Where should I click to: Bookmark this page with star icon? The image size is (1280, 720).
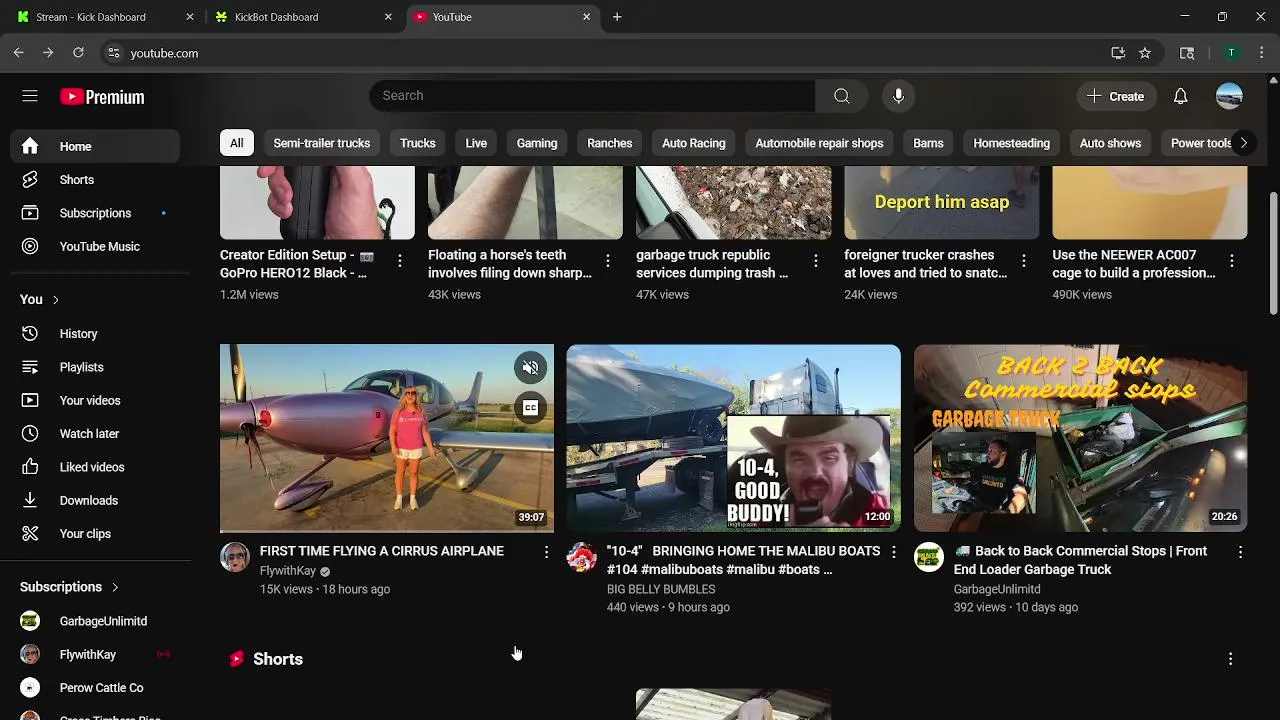tap(1145, 53)
